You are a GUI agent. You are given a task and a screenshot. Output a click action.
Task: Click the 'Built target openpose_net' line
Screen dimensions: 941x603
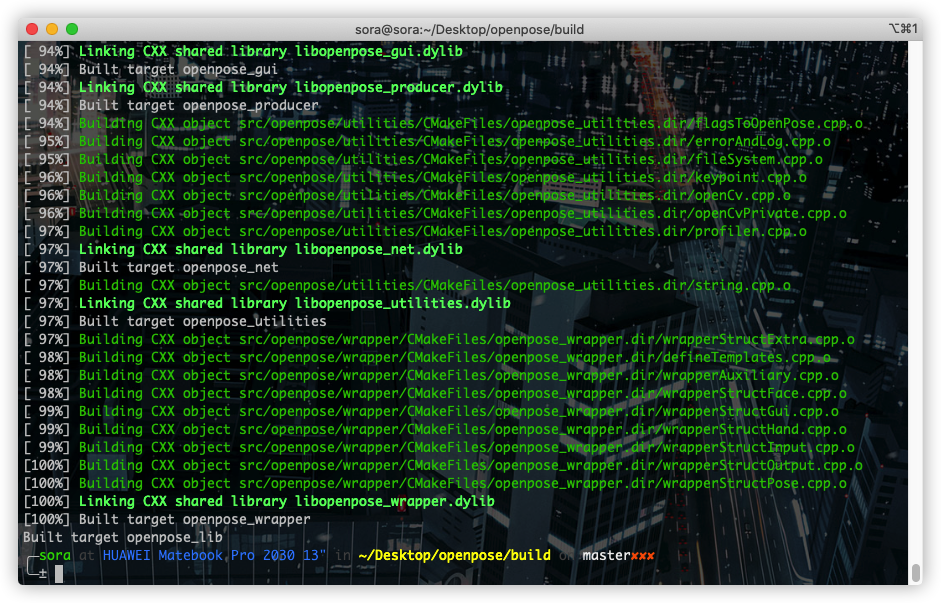pyautogui.click(x=178, y=267)
